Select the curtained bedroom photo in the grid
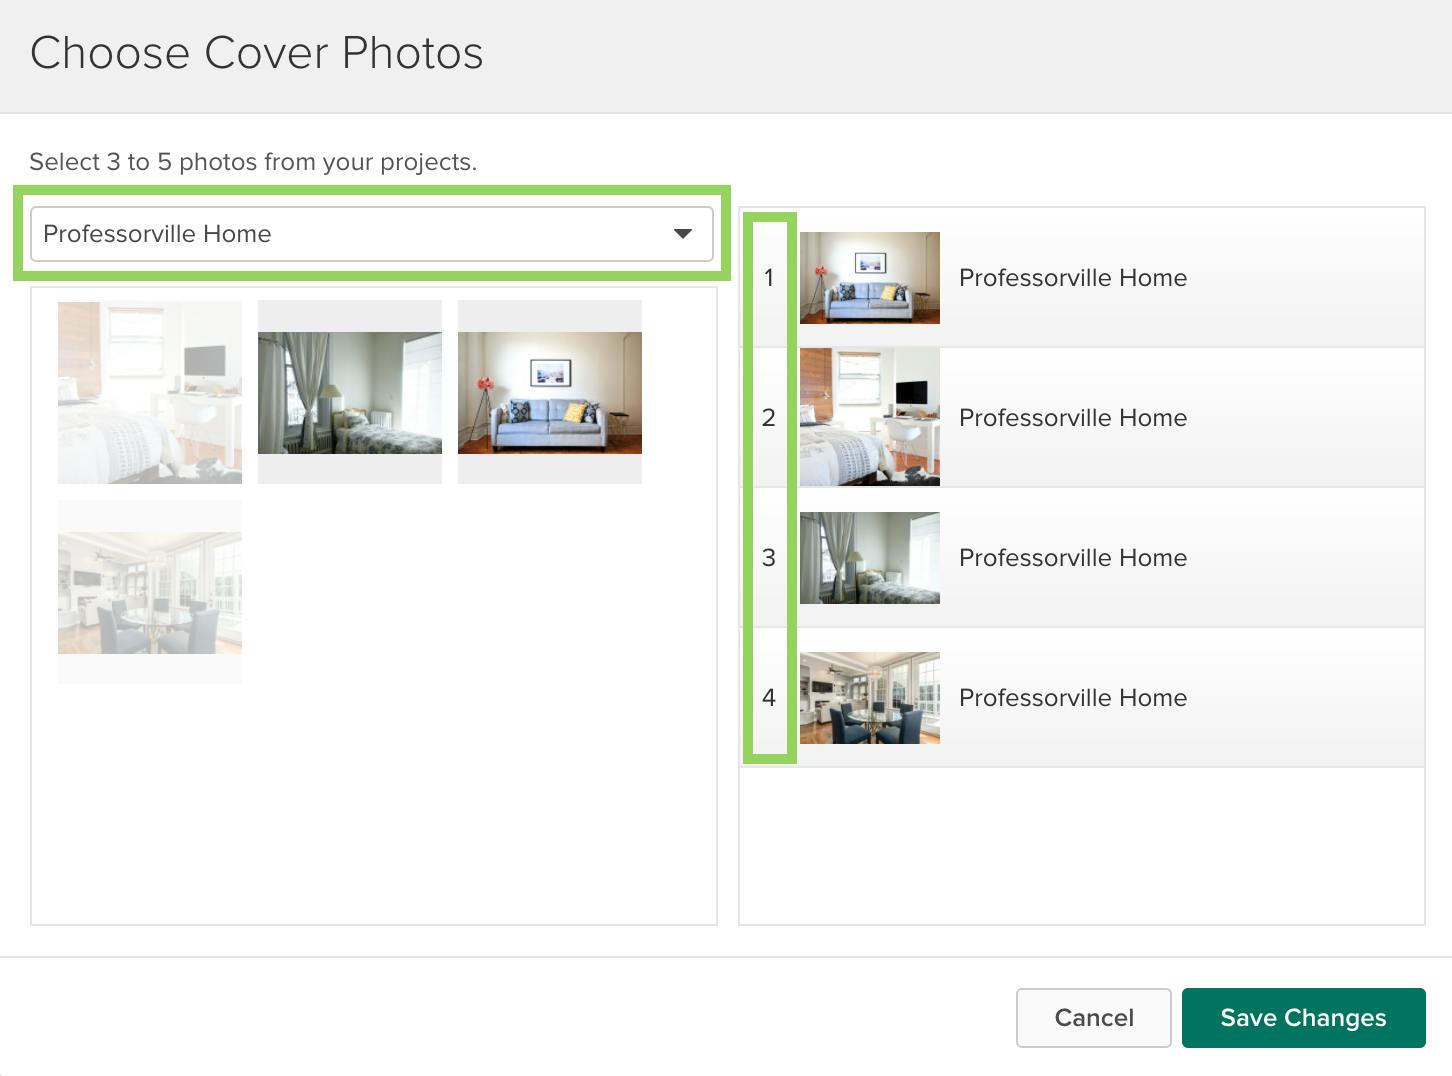The image size is (1452, 1076). (x=350, y=392)
